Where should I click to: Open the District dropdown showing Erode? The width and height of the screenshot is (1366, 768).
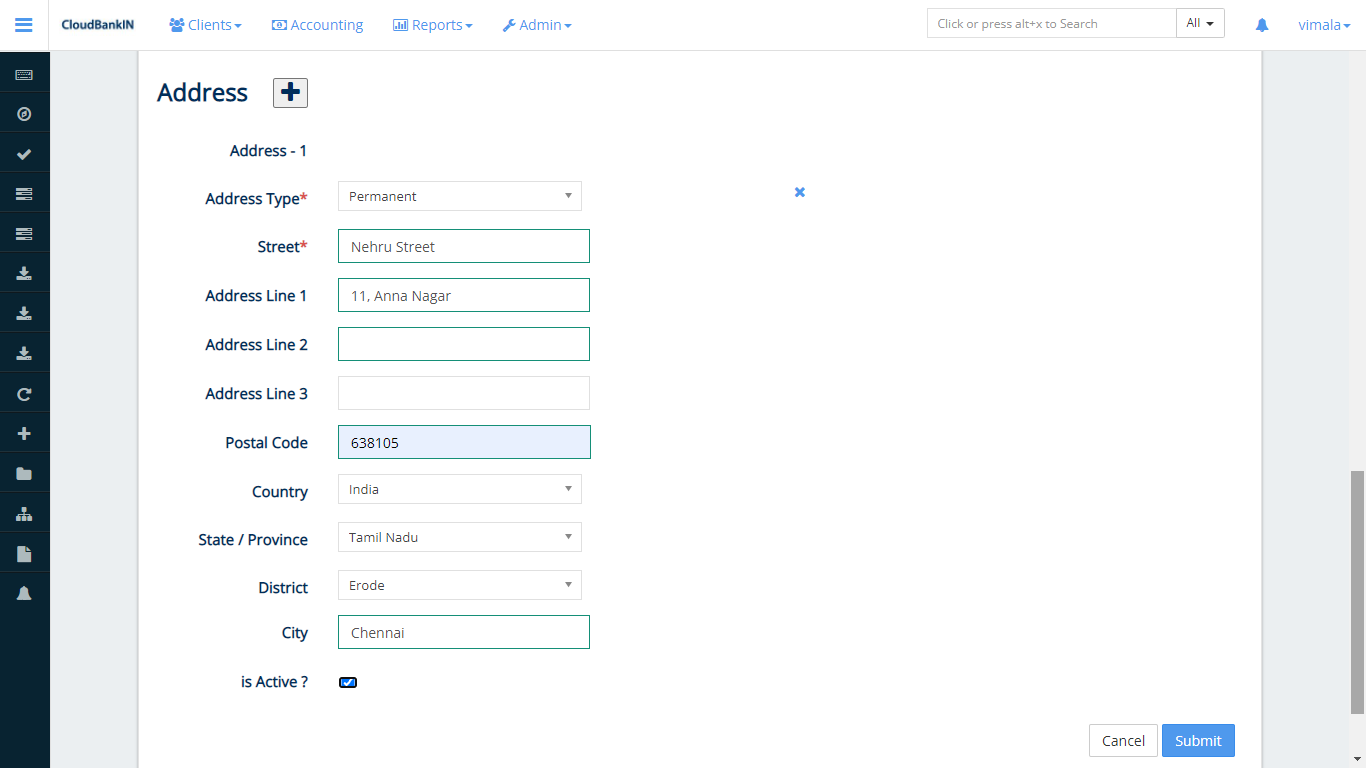[459, 585]
